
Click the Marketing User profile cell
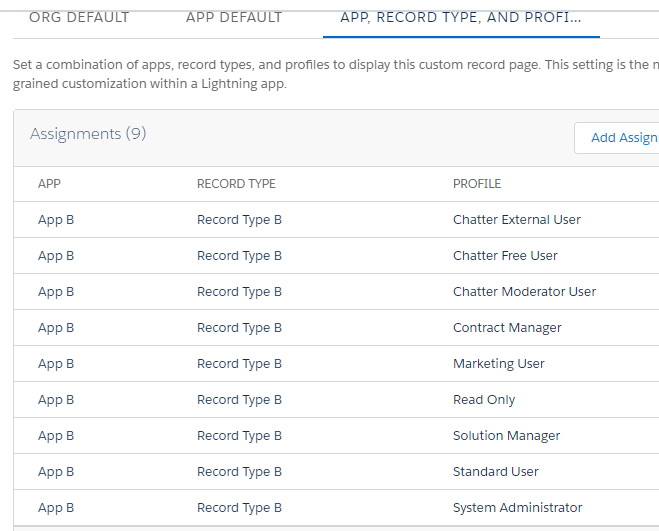(498, 364)
